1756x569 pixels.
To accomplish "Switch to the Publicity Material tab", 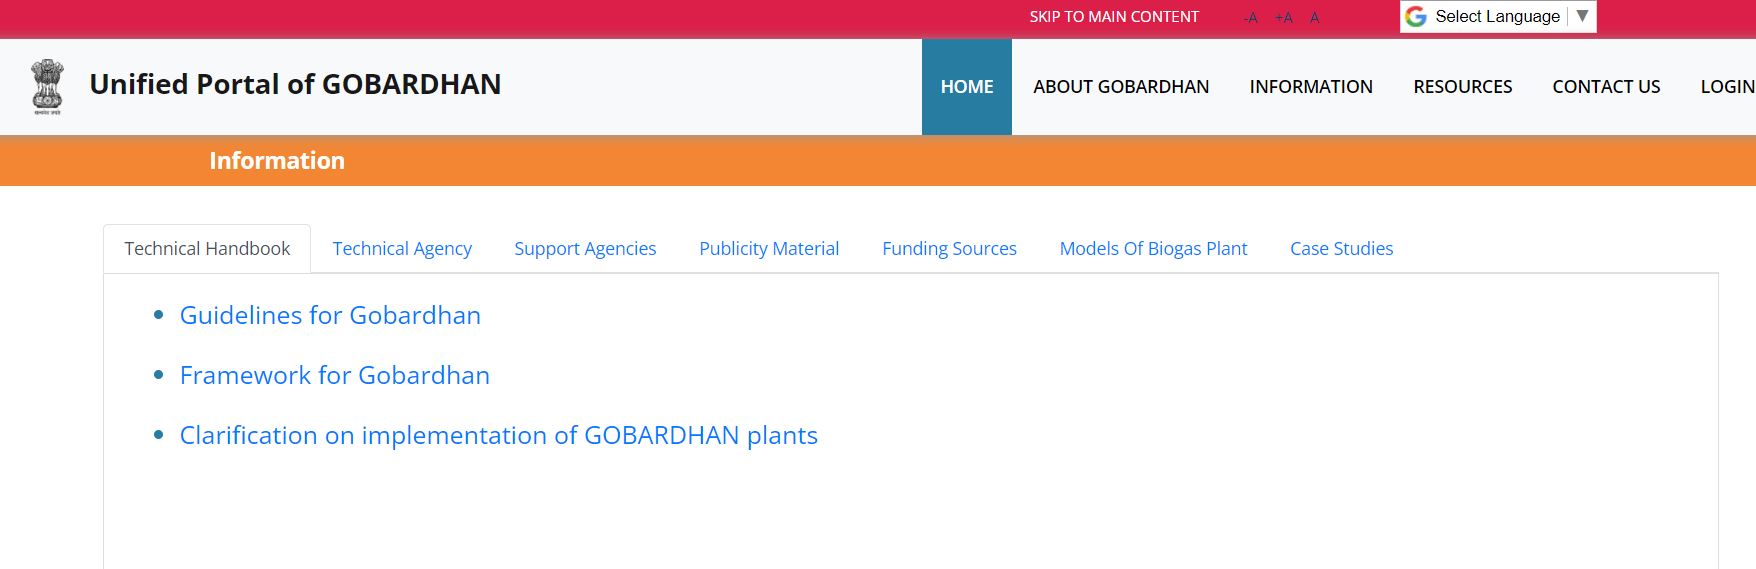I will pos(769,248).
